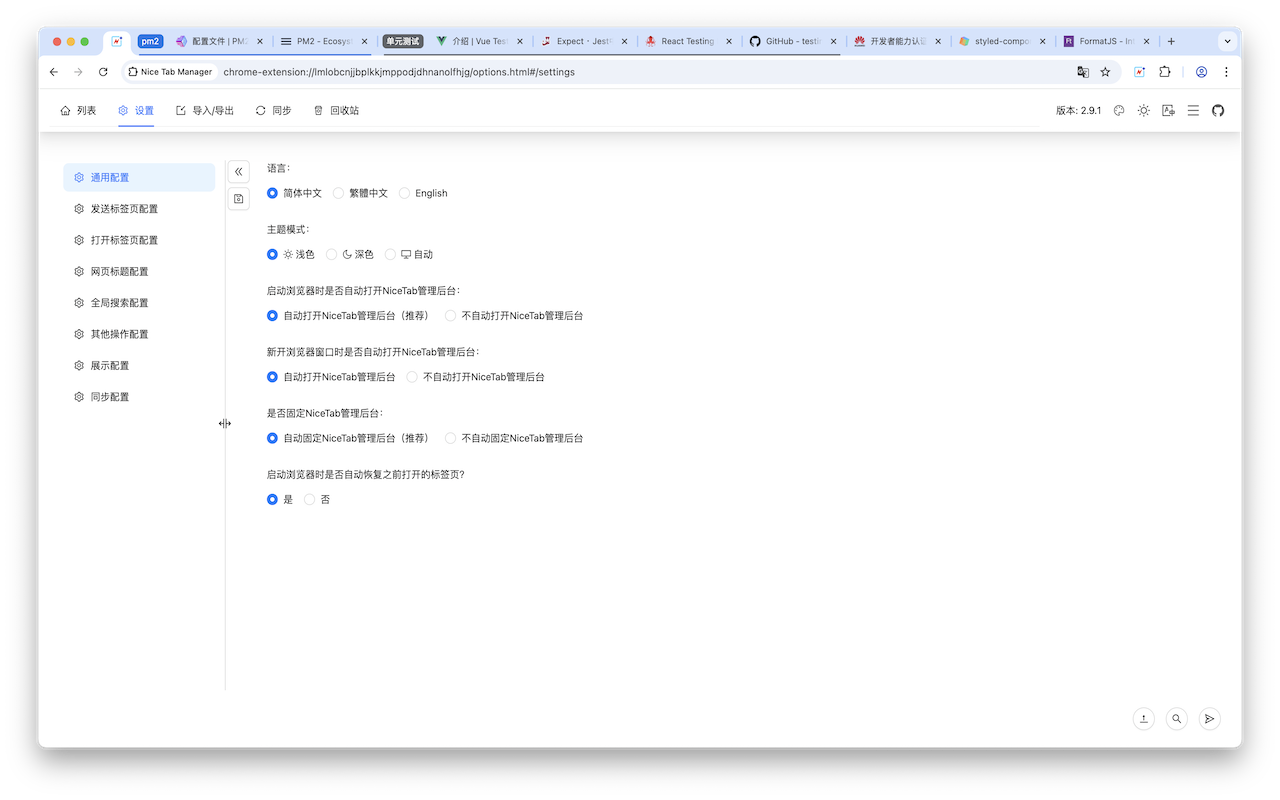Screen dimensions: 1280x800
Task: Select 通用配置 in the sidebar
Action: (139, 177)
